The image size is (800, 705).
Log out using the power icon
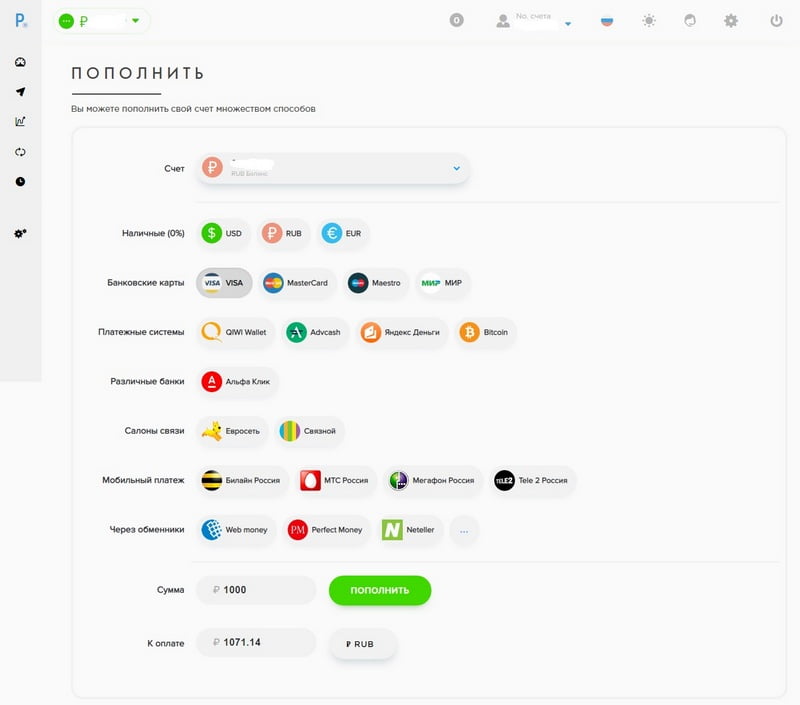777,21
